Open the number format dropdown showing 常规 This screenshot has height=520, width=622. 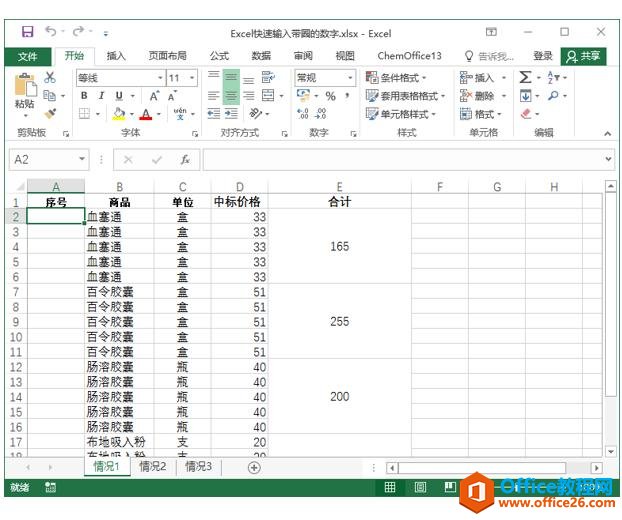tap(350, 78)
